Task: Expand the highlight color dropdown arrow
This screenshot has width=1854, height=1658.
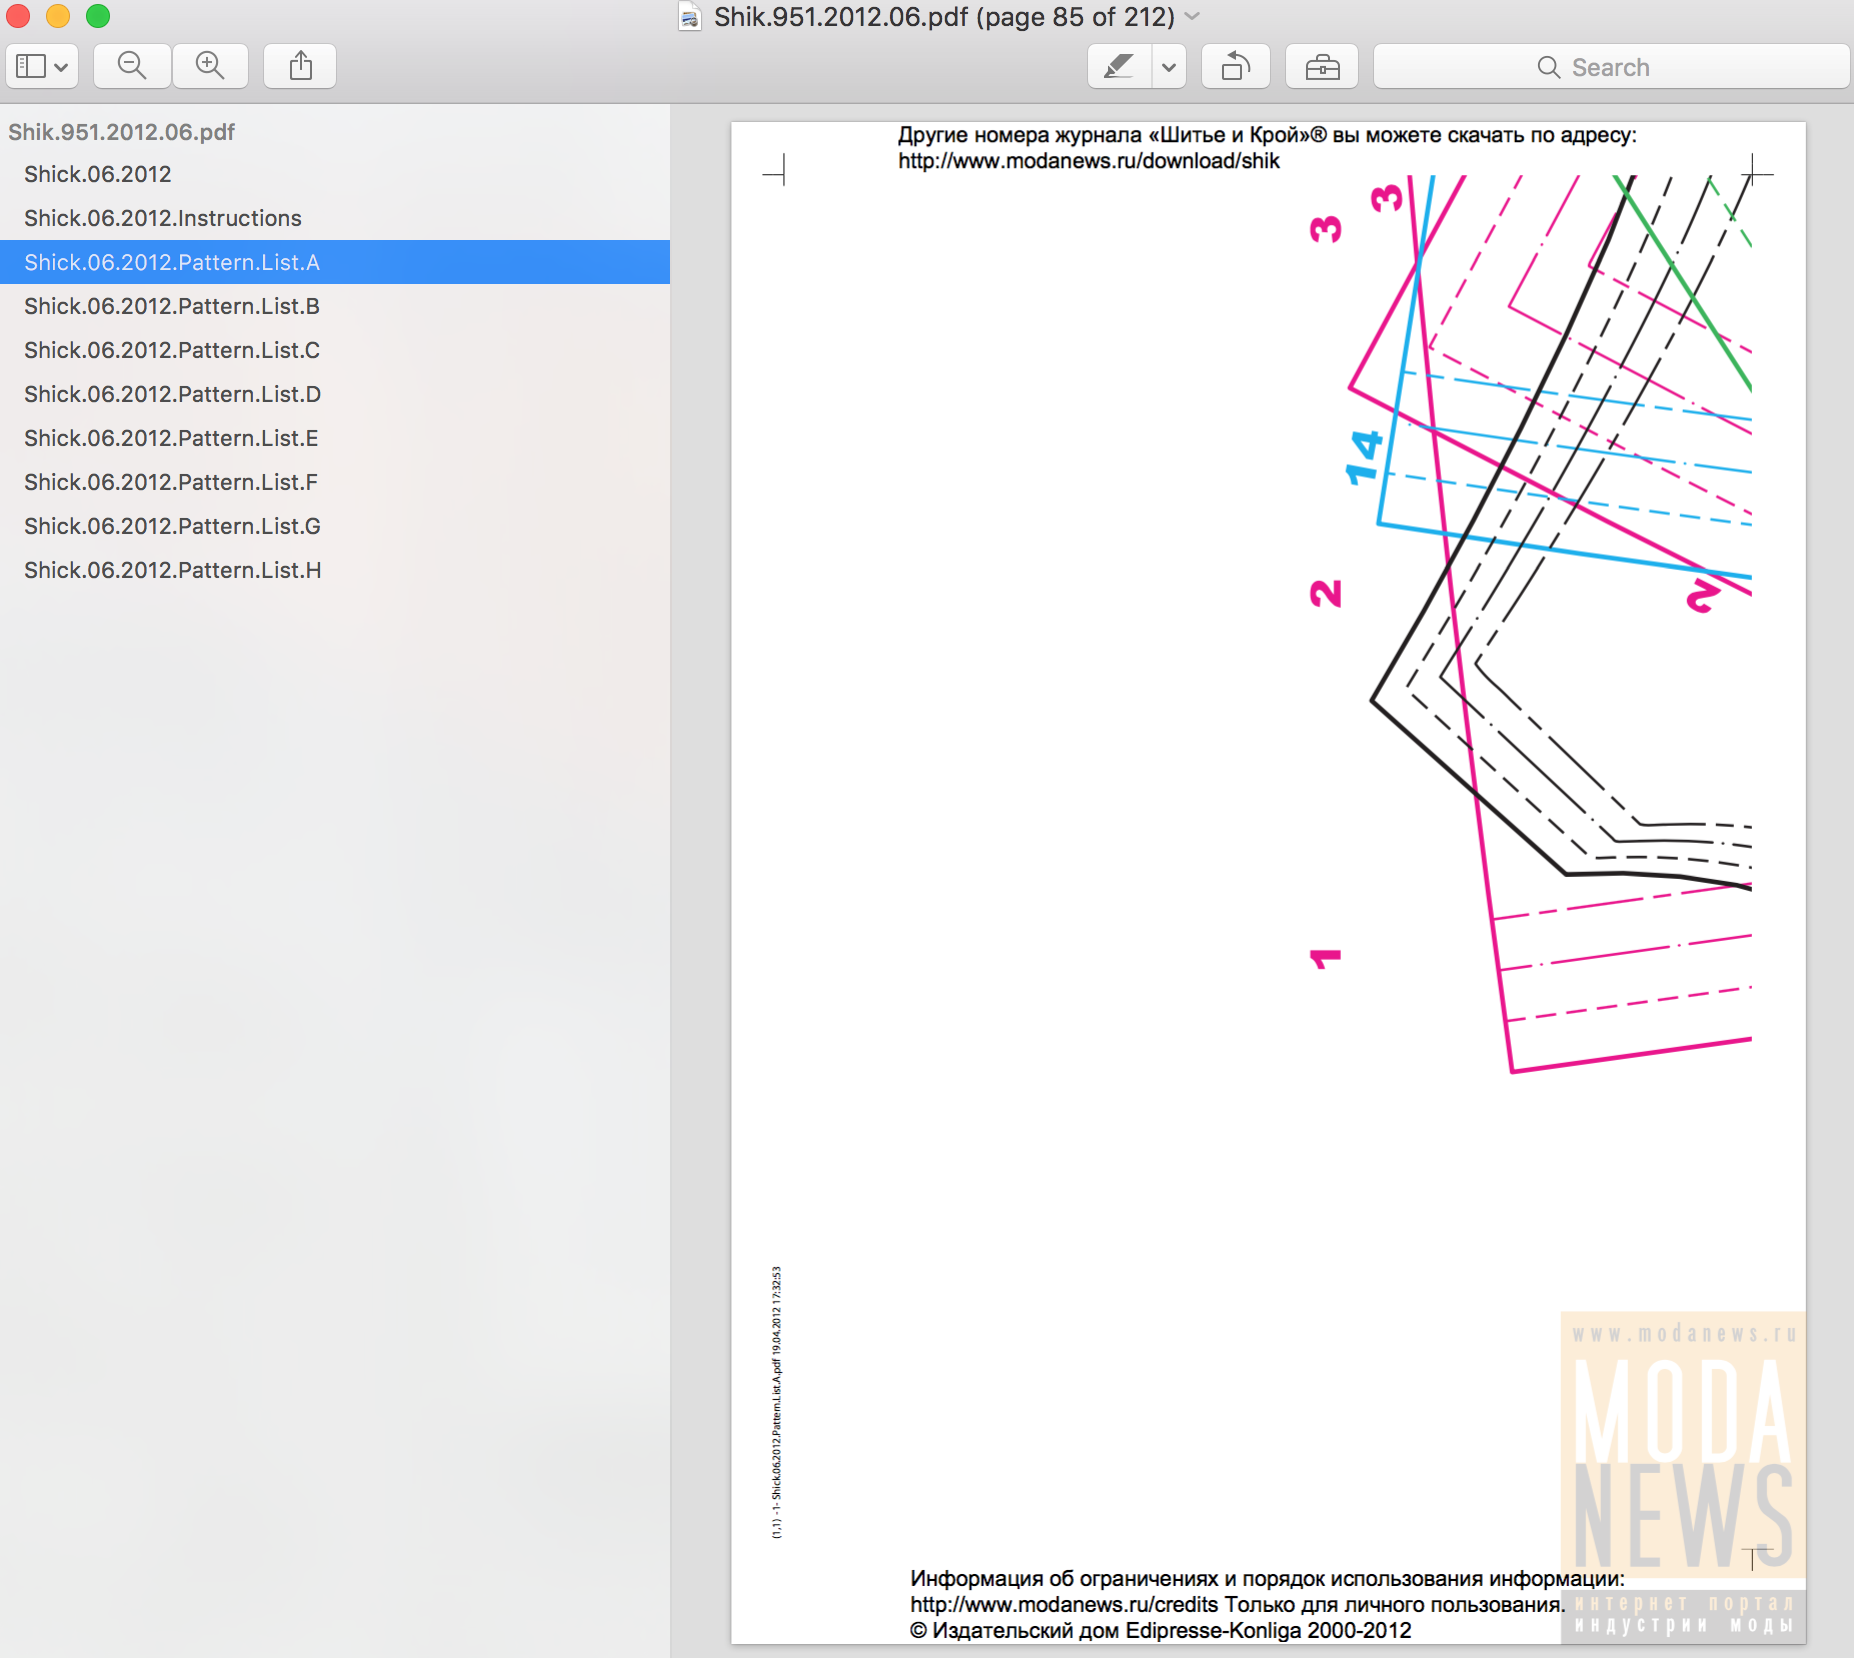Action: point(1168,67)
